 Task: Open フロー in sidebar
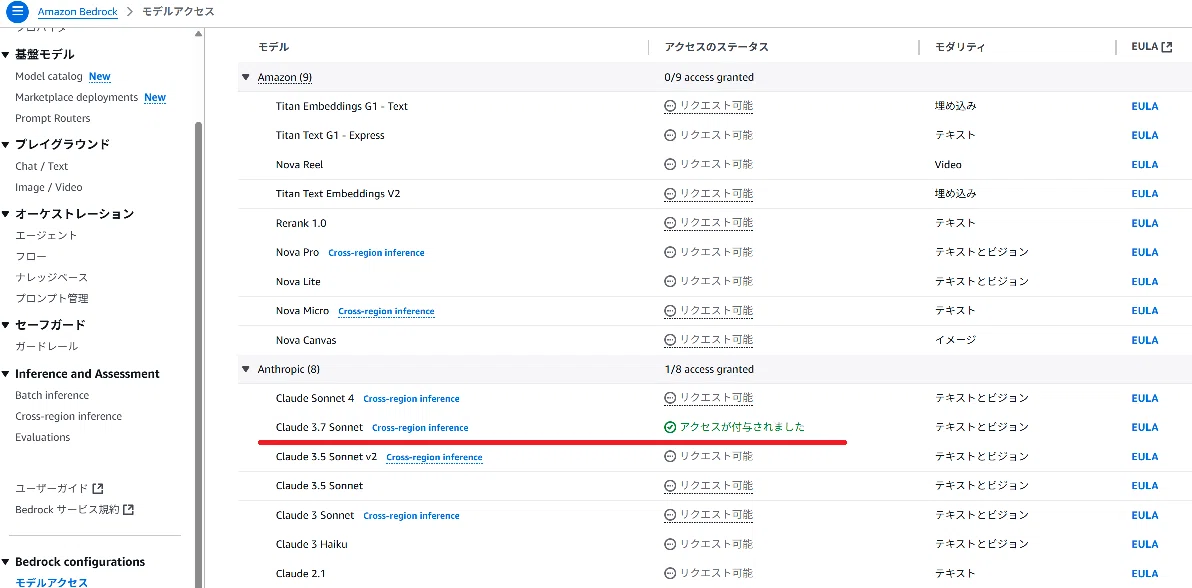(x=31, y=257)
